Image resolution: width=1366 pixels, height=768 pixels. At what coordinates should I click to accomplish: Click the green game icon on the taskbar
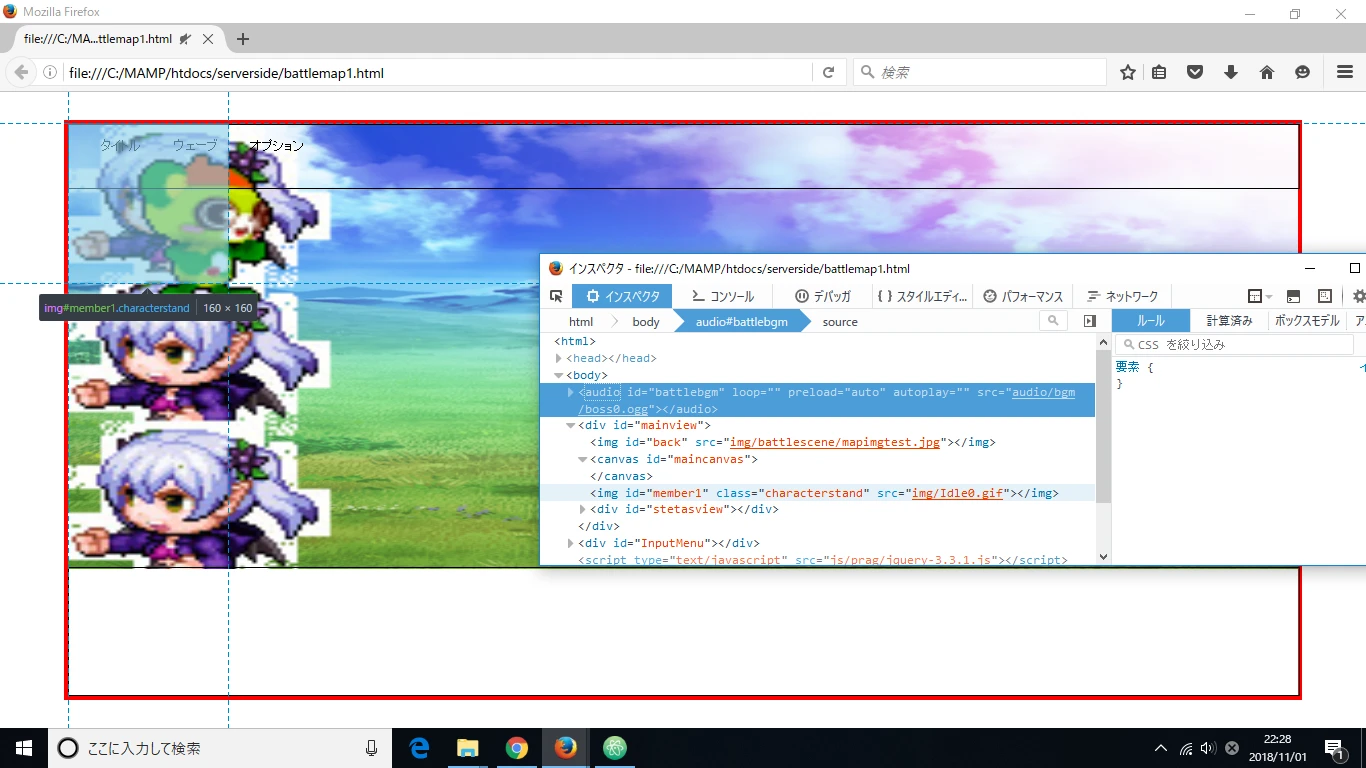(x=614, y=747)
